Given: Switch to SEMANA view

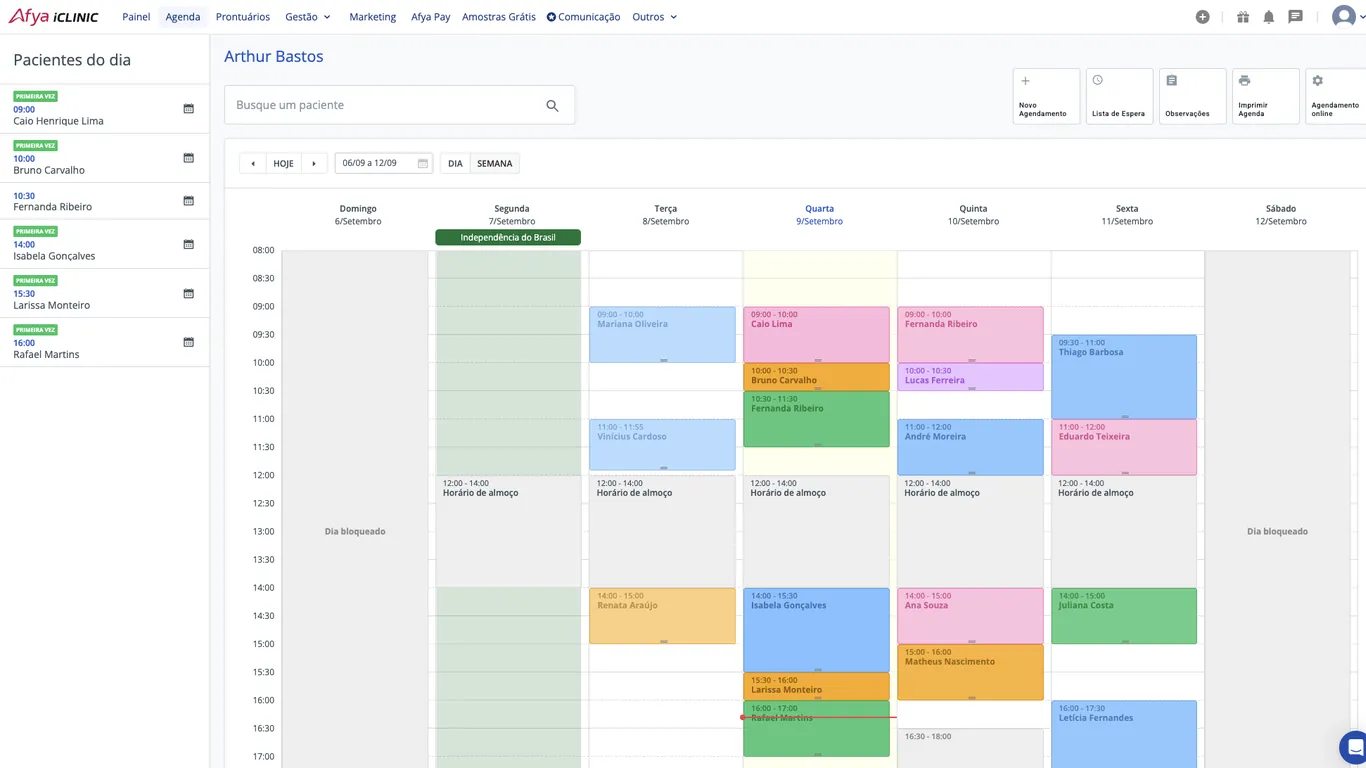Looking at the screenshot, I should (495, 163).
